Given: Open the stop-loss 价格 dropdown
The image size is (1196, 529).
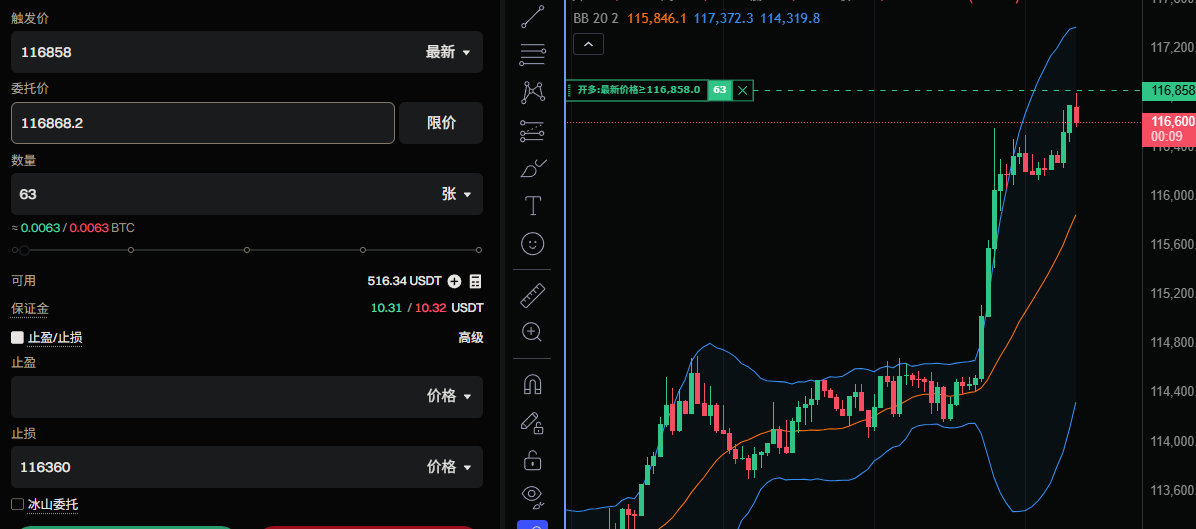Looking at the screenshot, I should point(448,466).
